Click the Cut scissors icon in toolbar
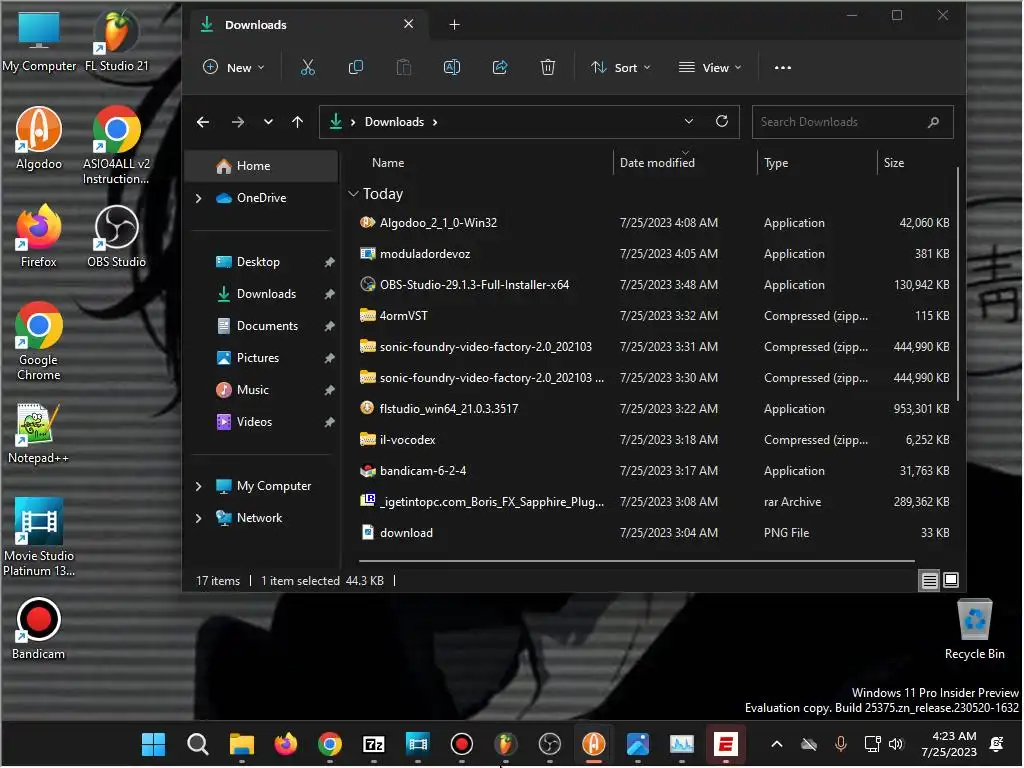This screenshot has width=1024, height=768. [308, 67]
